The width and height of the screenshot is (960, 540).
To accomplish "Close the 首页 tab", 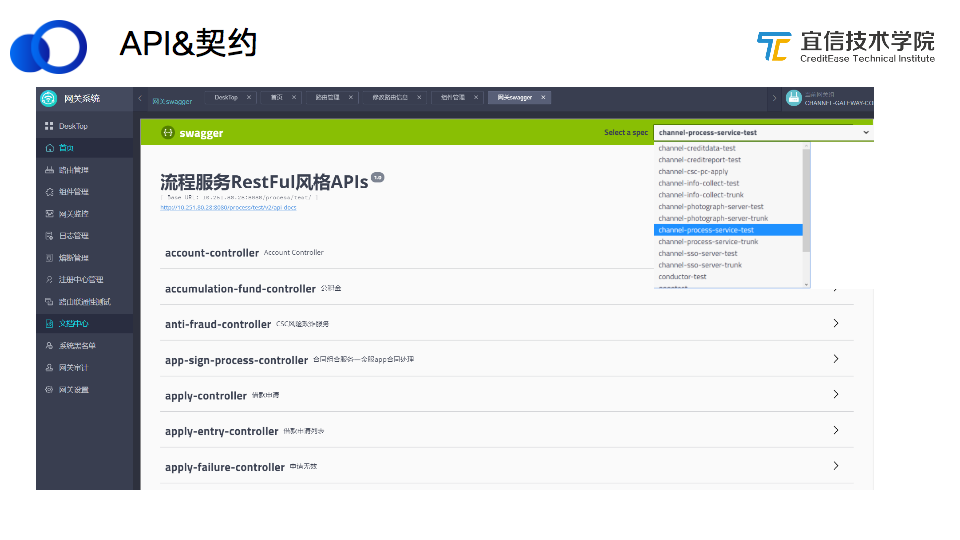I will click(294, 97).
